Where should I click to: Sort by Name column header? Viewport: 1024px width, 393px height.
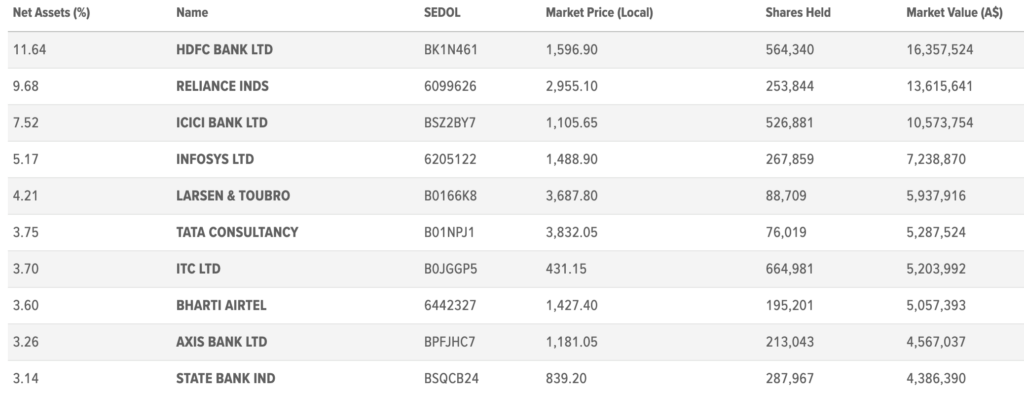click(192, 13)
